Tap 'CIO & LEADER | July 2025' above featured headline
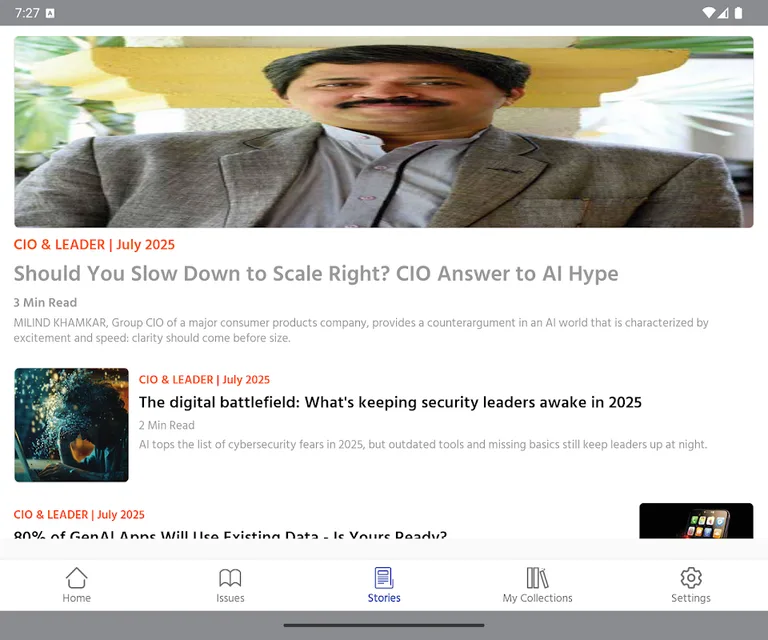Screen dimensions: 768x640 pyautogui.click(x=94, y=244)
